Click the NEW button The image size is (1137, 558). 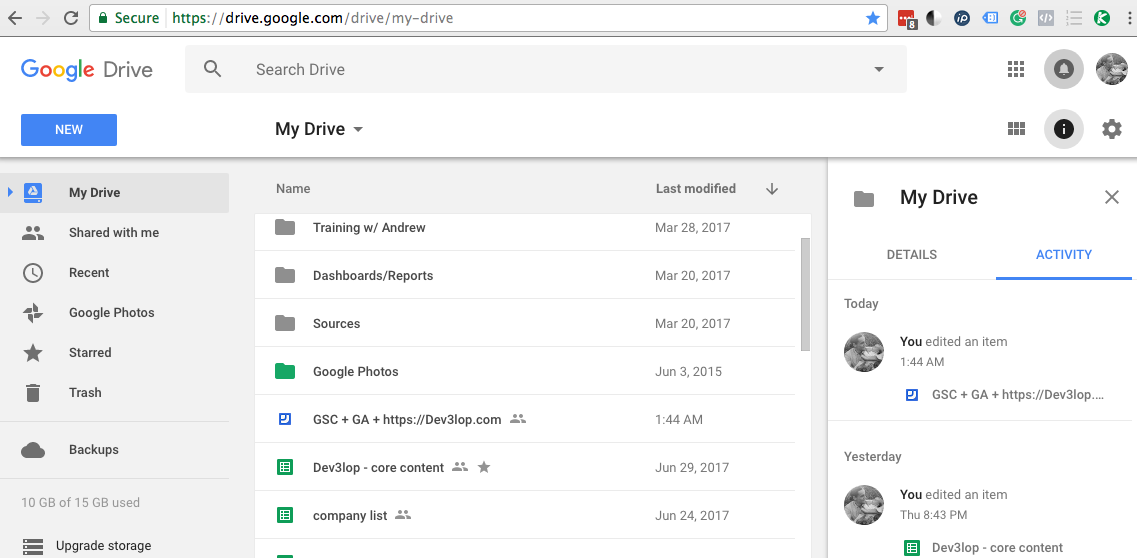point(69,130)
